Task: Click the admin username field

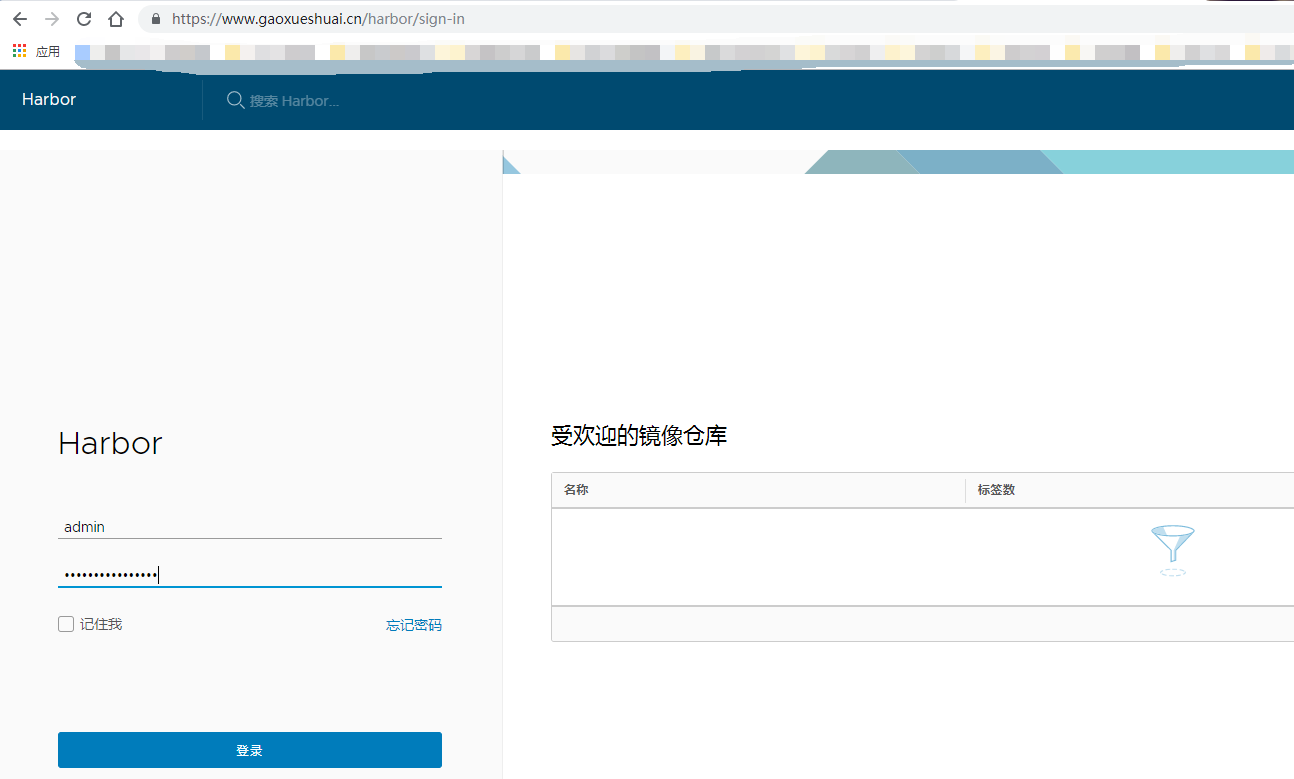Action: (x=250, y=527)
